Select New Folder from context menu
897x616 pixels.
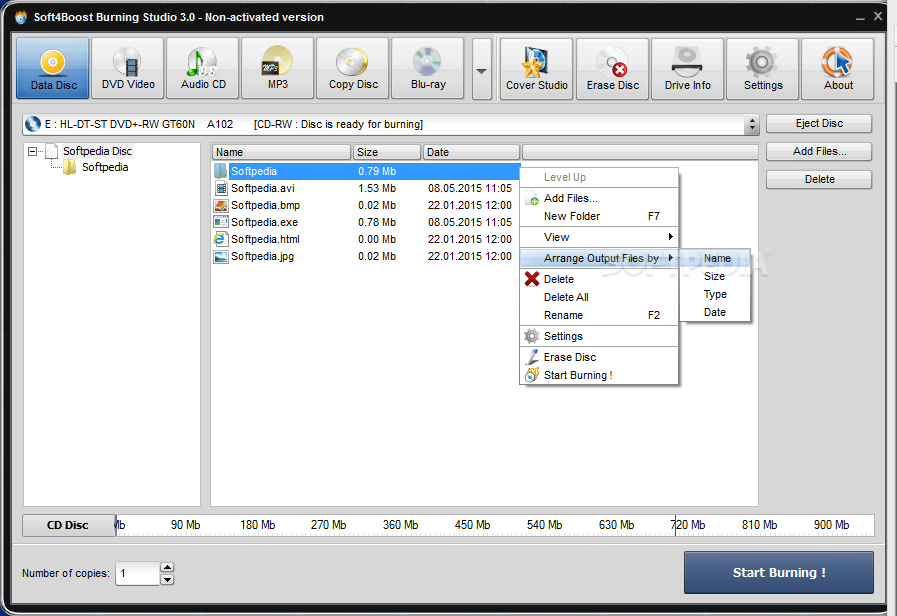(x=599, y=216)
